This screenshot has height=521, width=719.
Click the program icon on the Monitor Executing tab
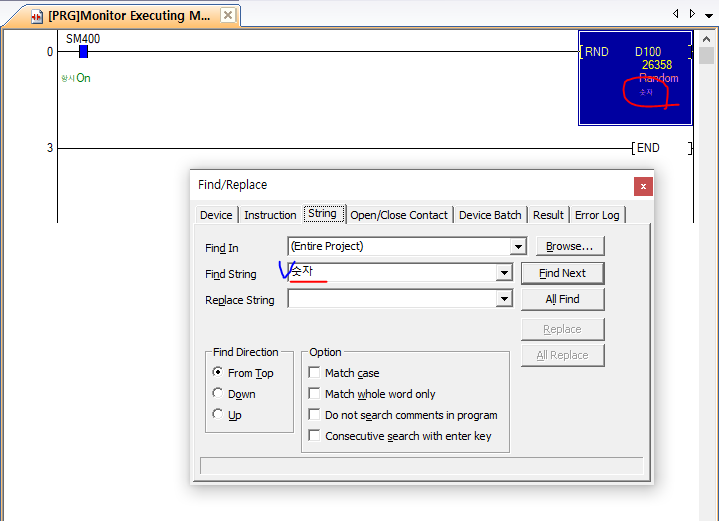click(37, 17)
